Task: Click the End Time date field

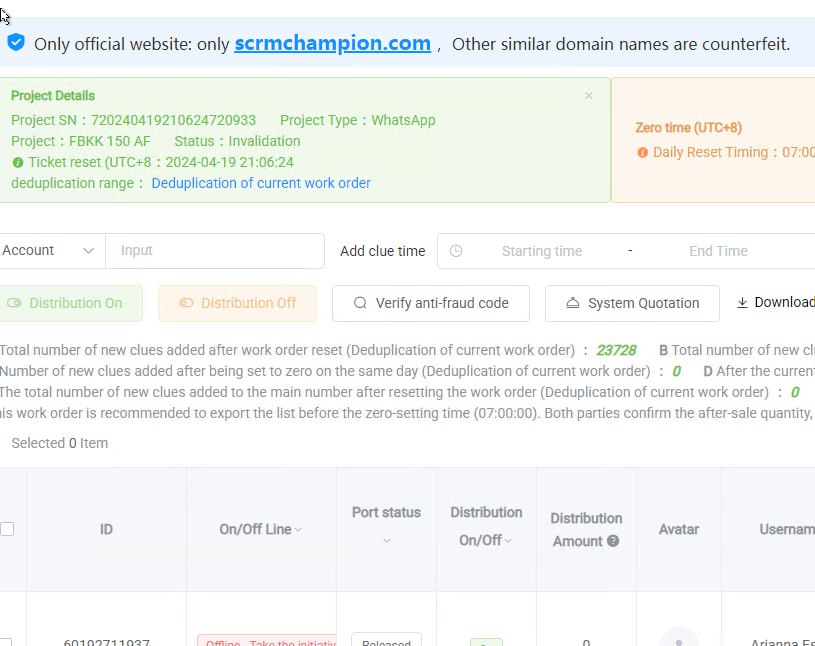Action: click(718, 251)
